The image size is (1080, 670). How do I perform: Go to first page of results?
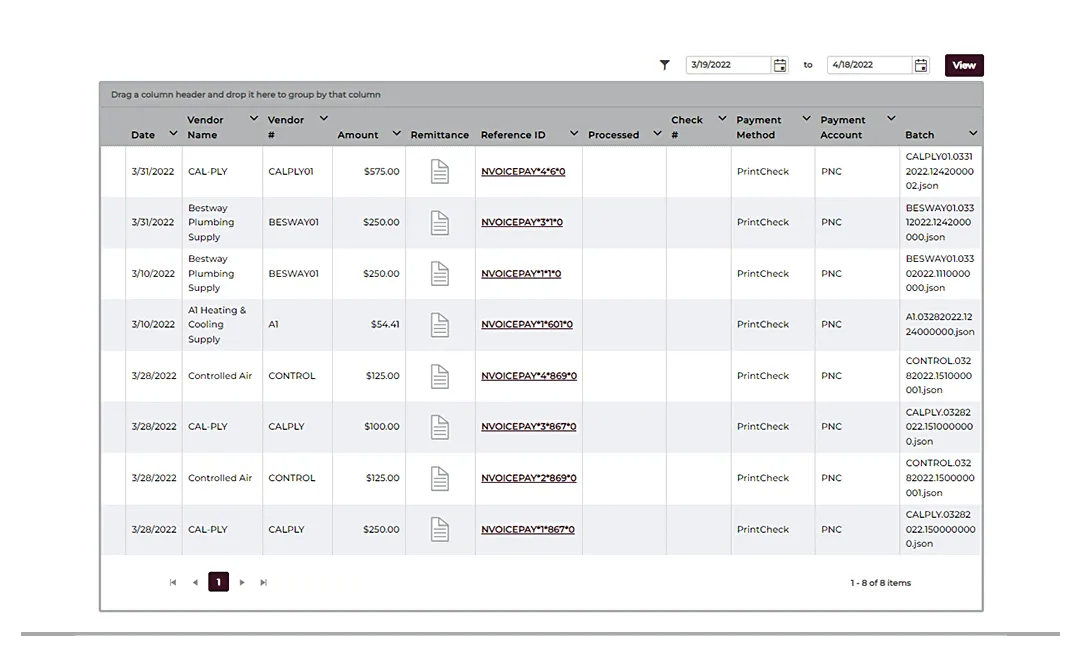(173, 583)
